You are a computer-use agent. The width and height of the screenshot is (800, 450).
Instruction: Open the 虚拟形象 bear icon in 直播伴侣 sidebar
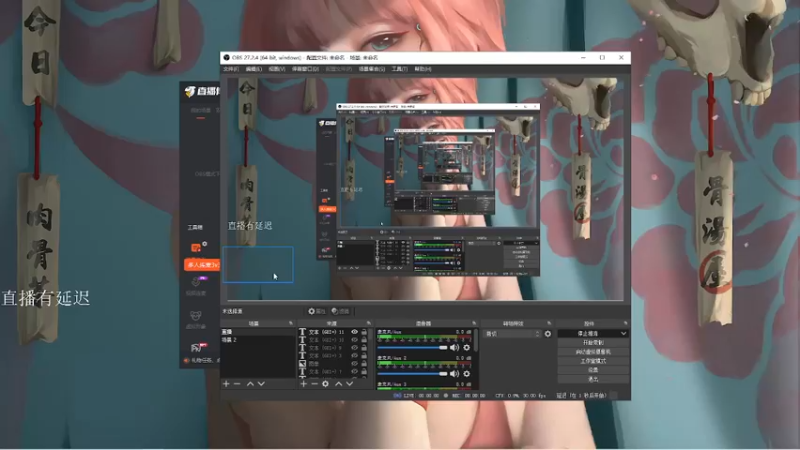point(196,318)
